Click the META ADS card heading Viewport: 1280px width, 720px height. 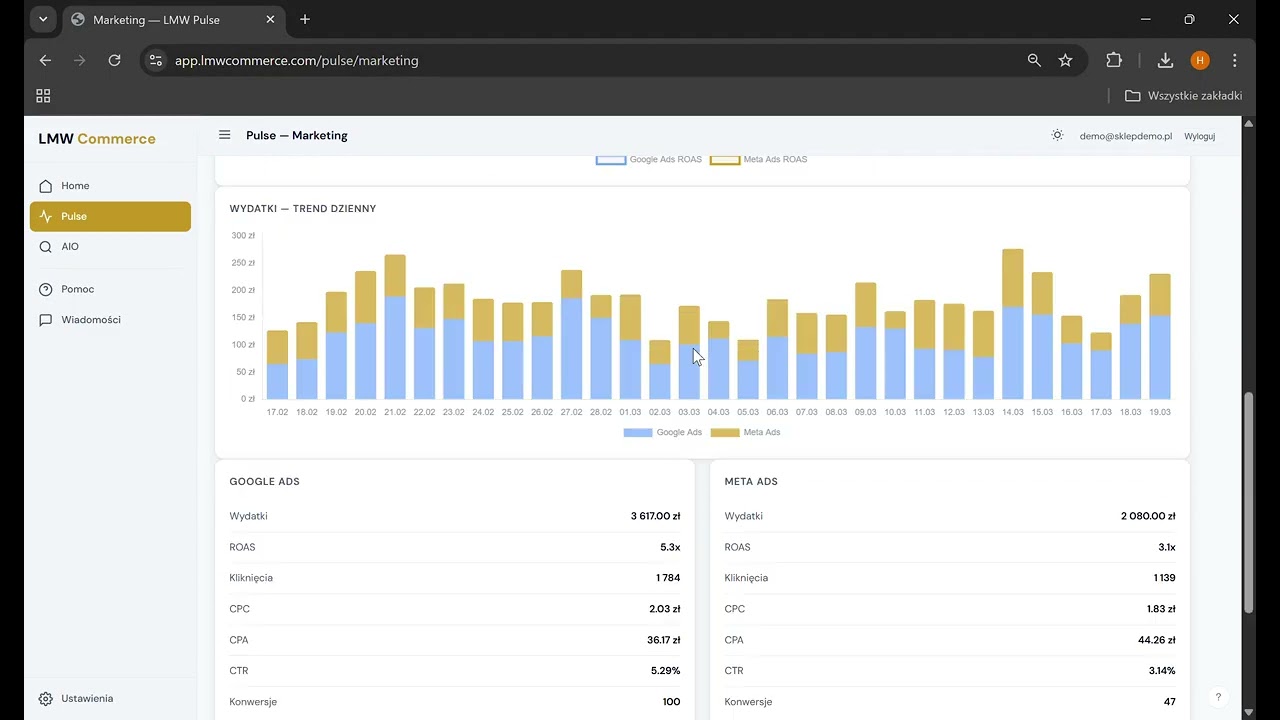[x=751, y=482]
